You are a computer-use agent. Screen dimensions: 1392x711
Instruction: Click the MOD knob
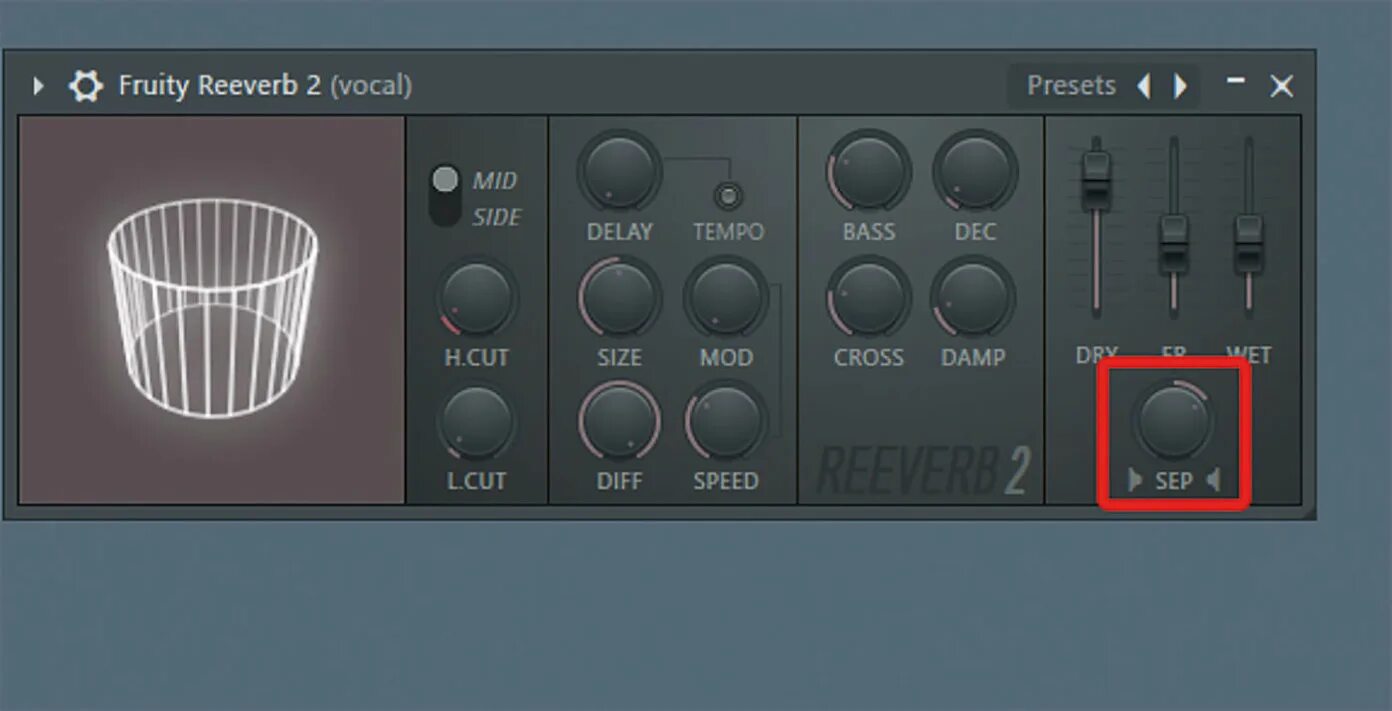click(x=726, y=296)
